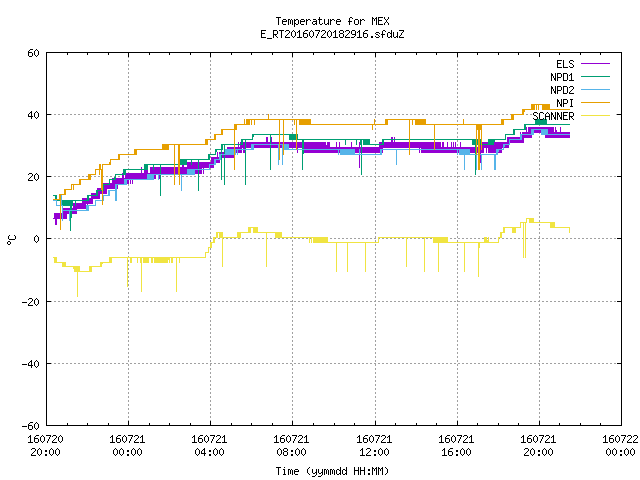640x480 pixels.
Task: Click the x-axis tick label 160721 16:00
Action: tap(456, 446)
